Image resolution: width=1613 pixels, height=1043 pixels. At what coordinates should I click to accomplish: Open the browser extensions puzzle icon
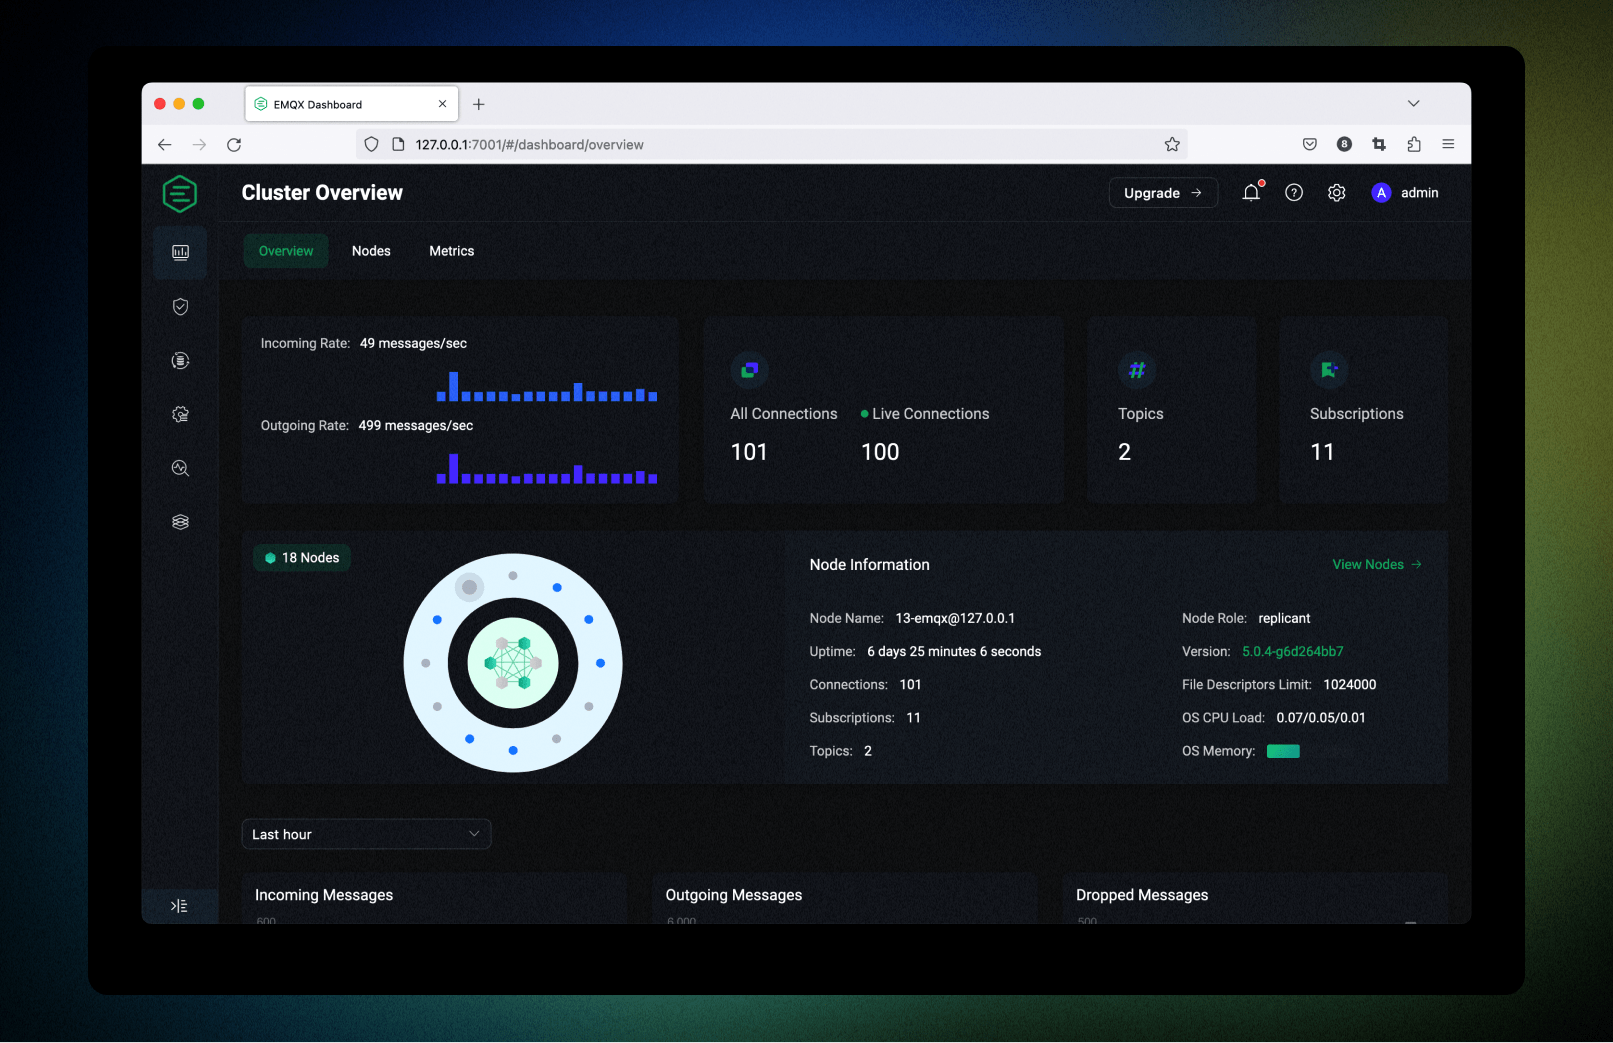[1414, 144]
